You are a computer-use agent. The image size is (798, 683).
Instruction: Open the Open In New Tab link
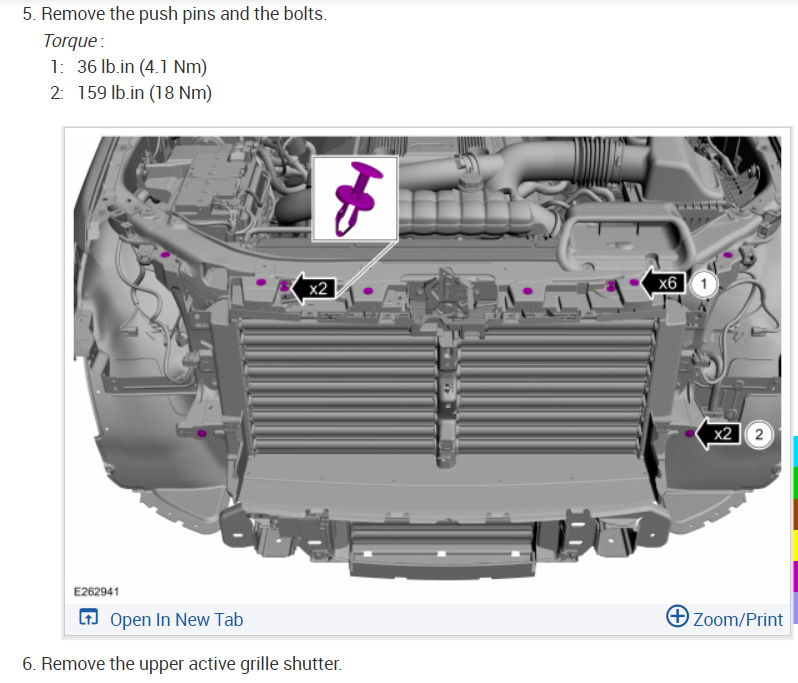pyautogui.click(x=176, y=619)
